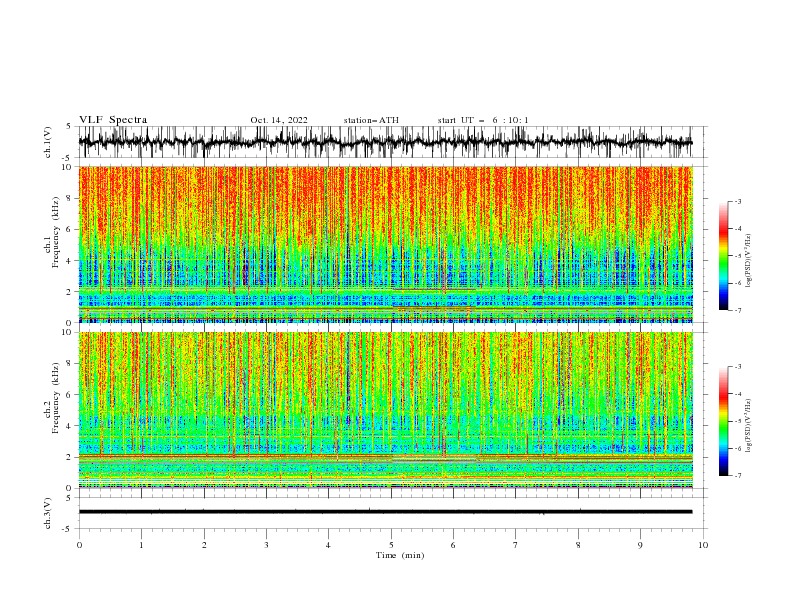This screenshot has width=792, height=612.
Task: Click the ch.1 spectrogram '4' kHz tick label
Action: click(x=69, y=261)
